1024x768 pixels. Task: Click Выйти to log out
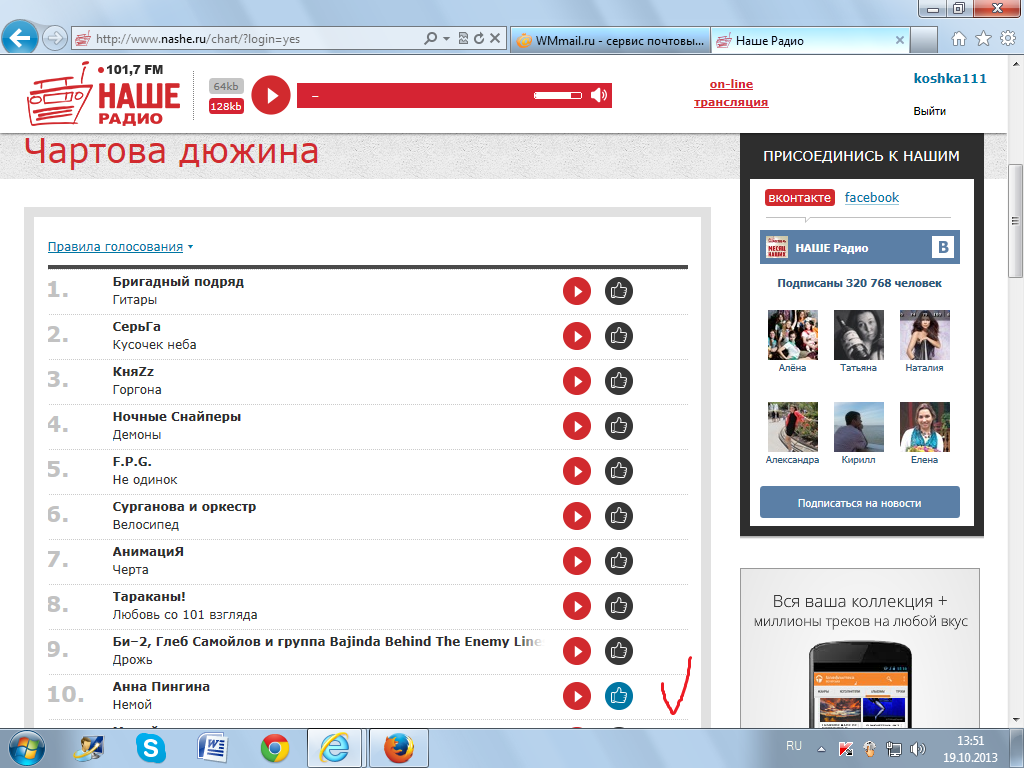929,111
